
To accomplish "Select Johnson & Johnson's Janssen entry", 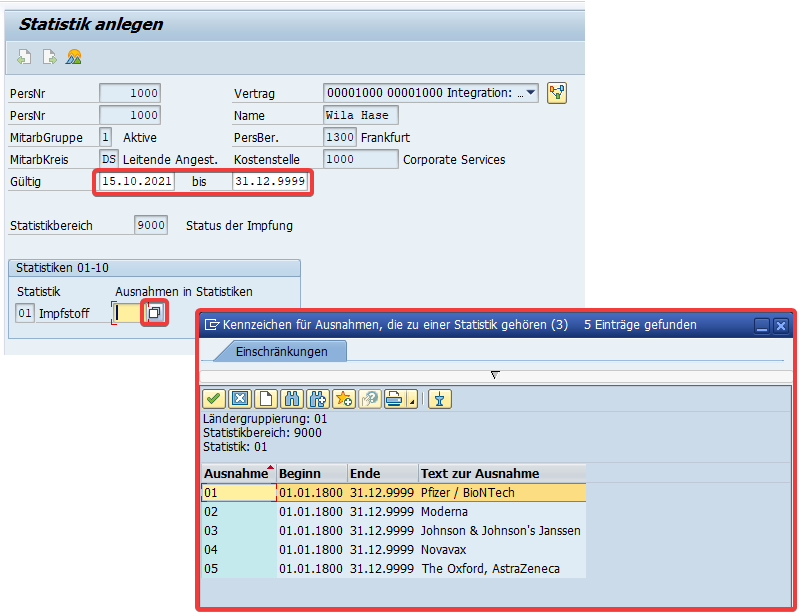I will pyautogui.click(x=393, y=530).
